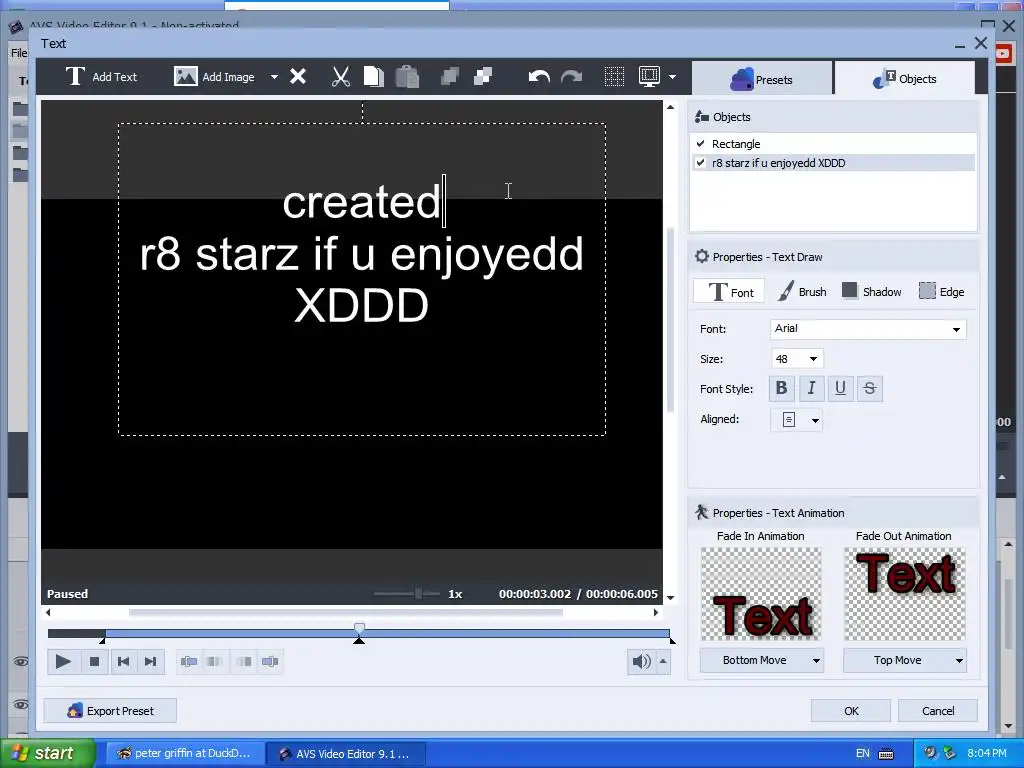Cut selection with scissors icon
Viewport: 1024px width, 768px height.
tap(340, 76)
